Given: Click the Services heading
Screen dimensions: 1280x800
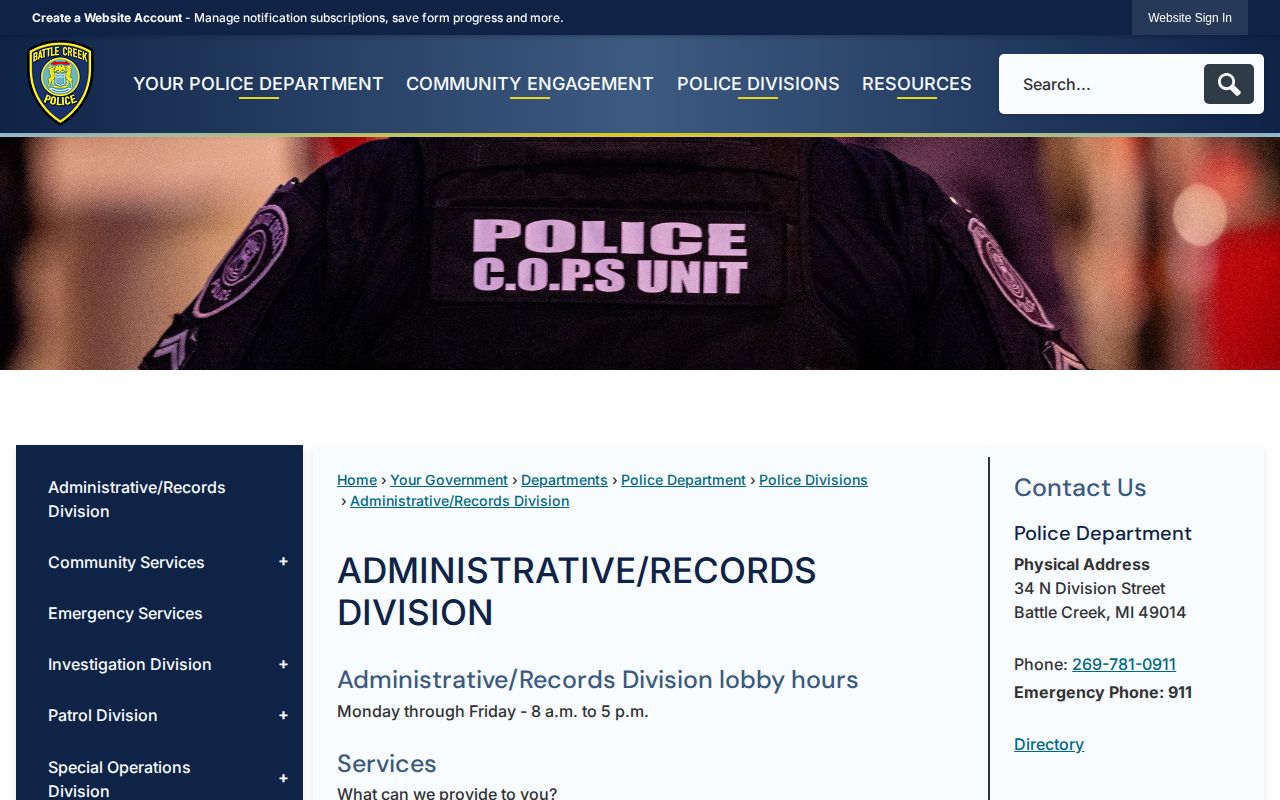Looking at the screenshot, I should coord(387,763).
